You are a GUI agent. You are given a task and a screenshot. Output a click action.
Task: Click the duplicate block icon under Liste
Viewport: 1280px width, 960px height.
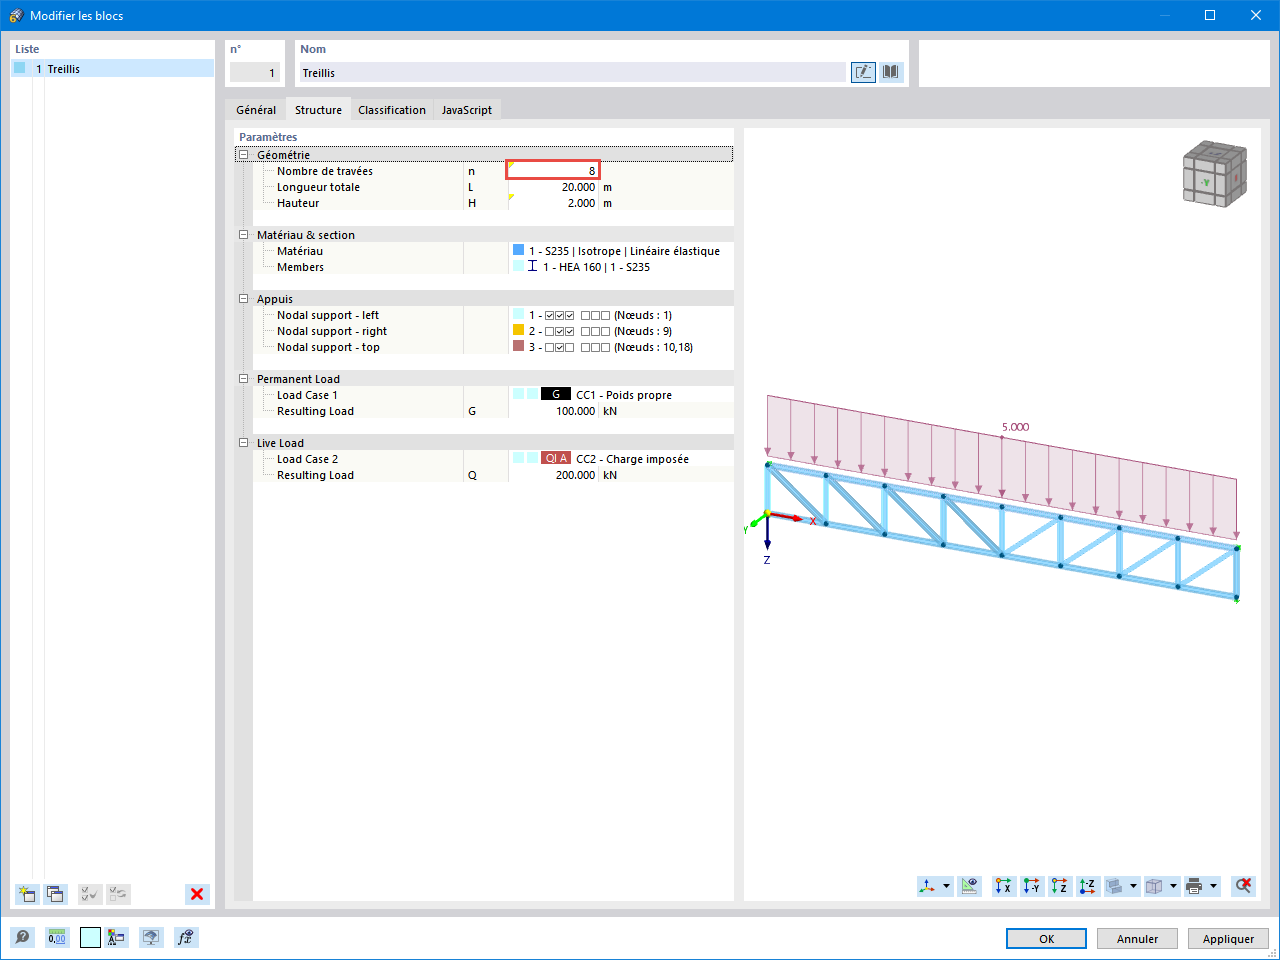pyautogui.click(x=55, y=894)
